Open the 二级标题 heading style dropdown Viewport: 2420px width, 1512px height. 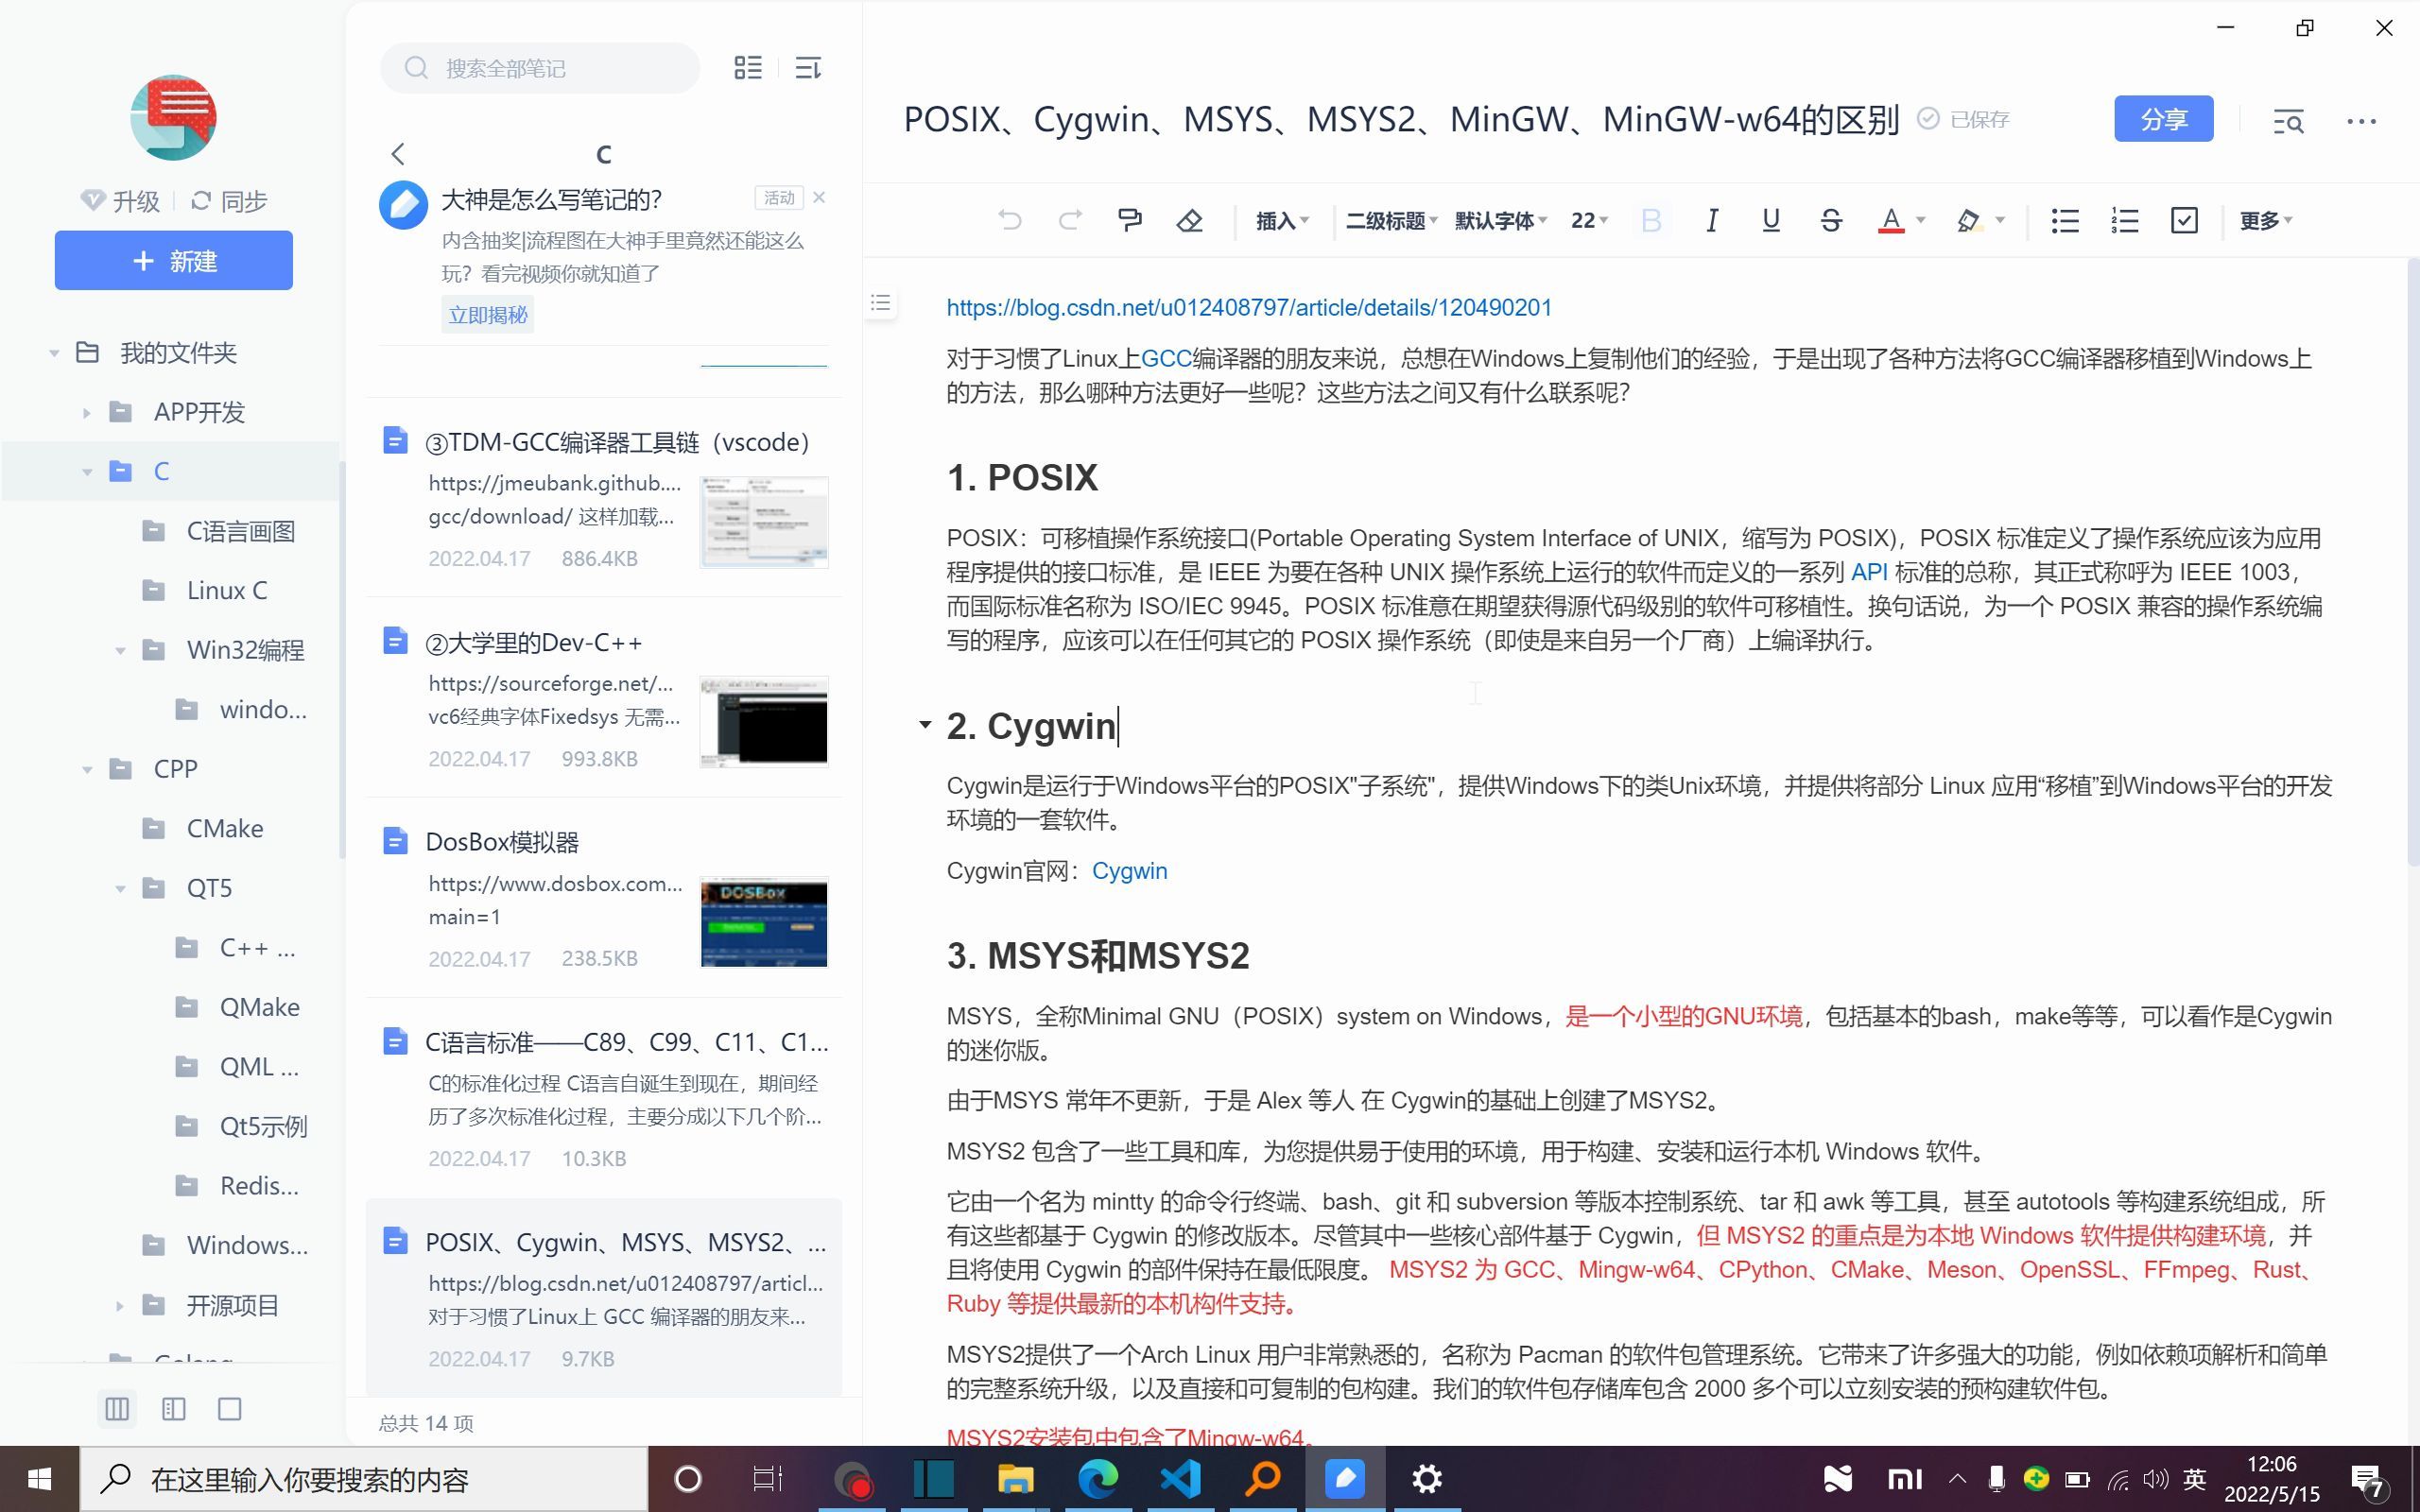[x=1391, y=220]
